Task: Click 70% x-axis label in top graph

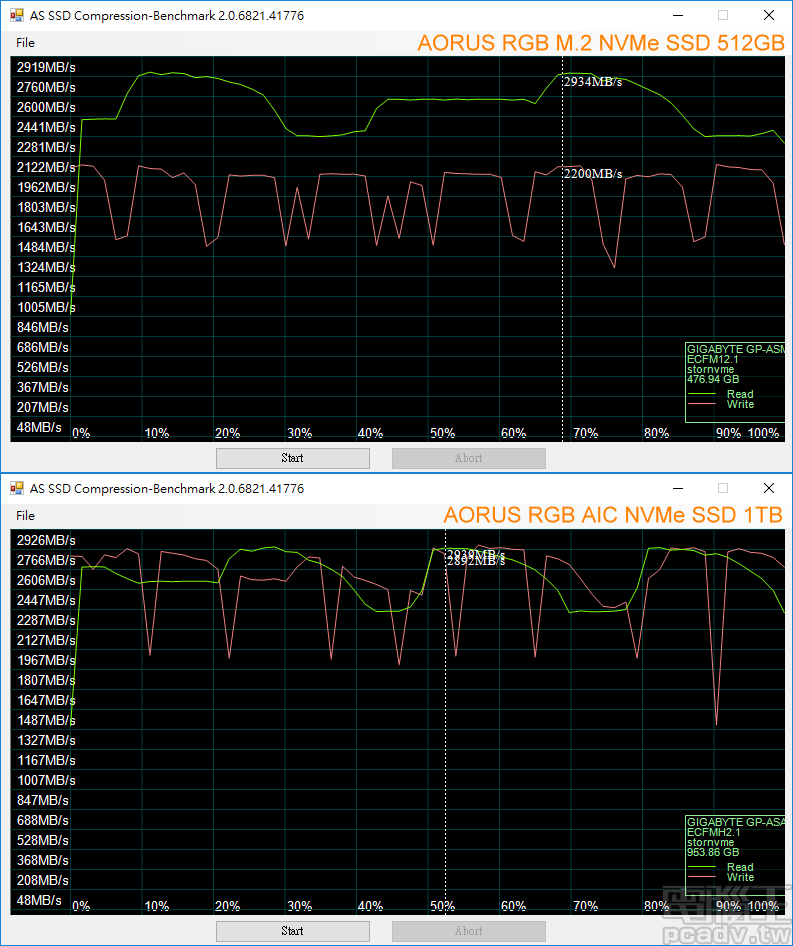Action: pos(585,433)
